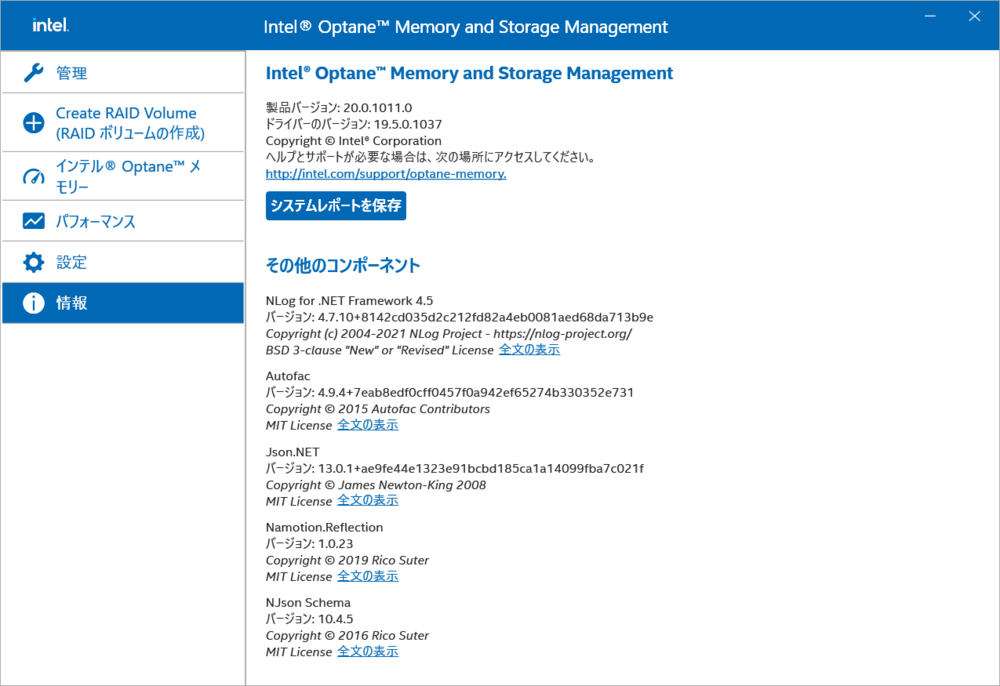Click Copyright © Intel® Corporation text
1000x686 pixels.
coord(353,140)
